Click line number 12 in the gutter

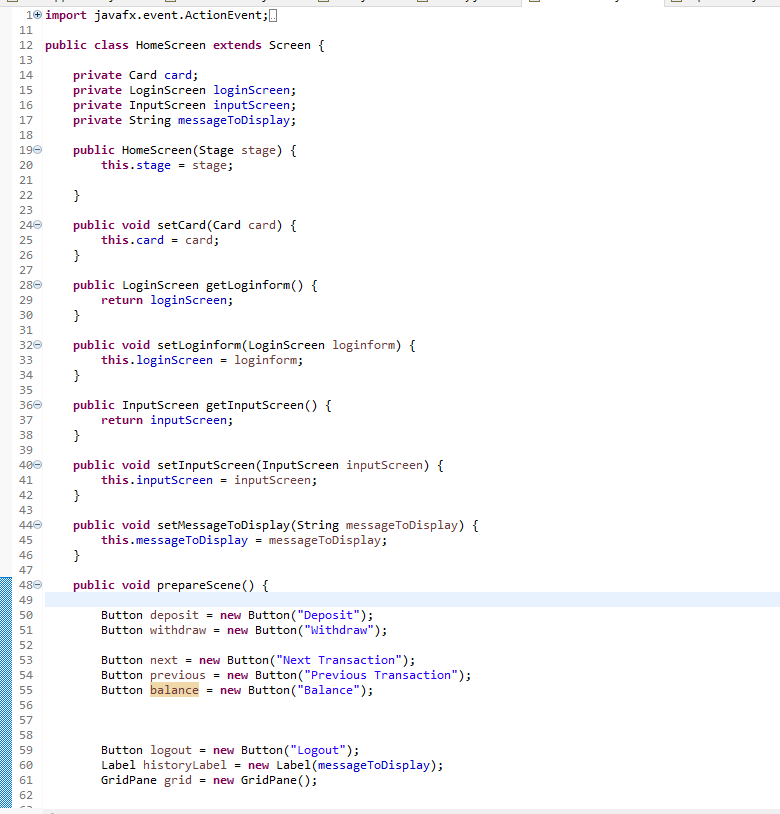[x=26, y=45]
